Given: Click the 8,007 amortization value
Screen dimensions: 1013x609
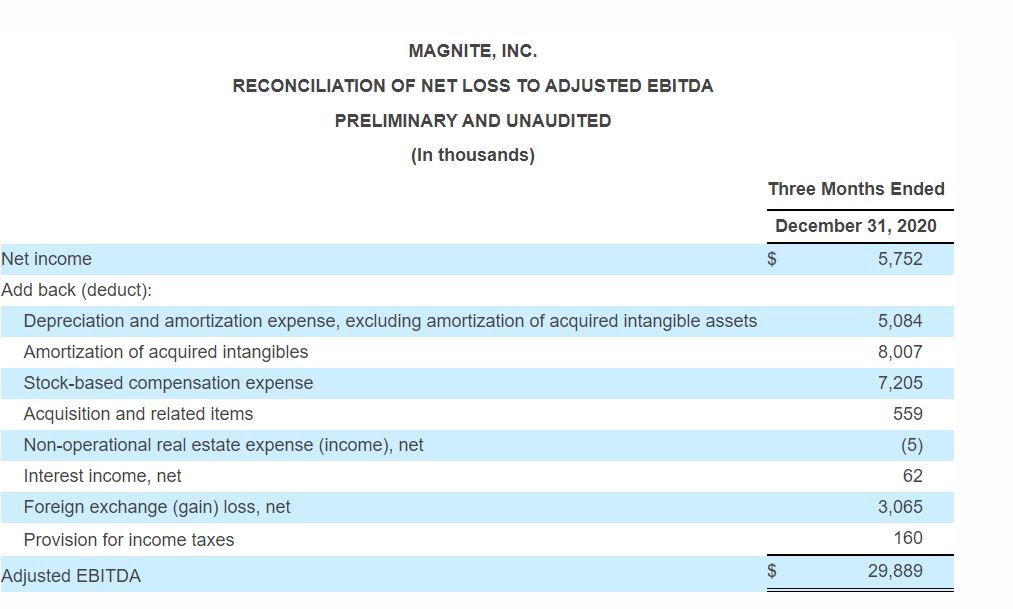Looking at the screenshot, I should click(900, 352).
